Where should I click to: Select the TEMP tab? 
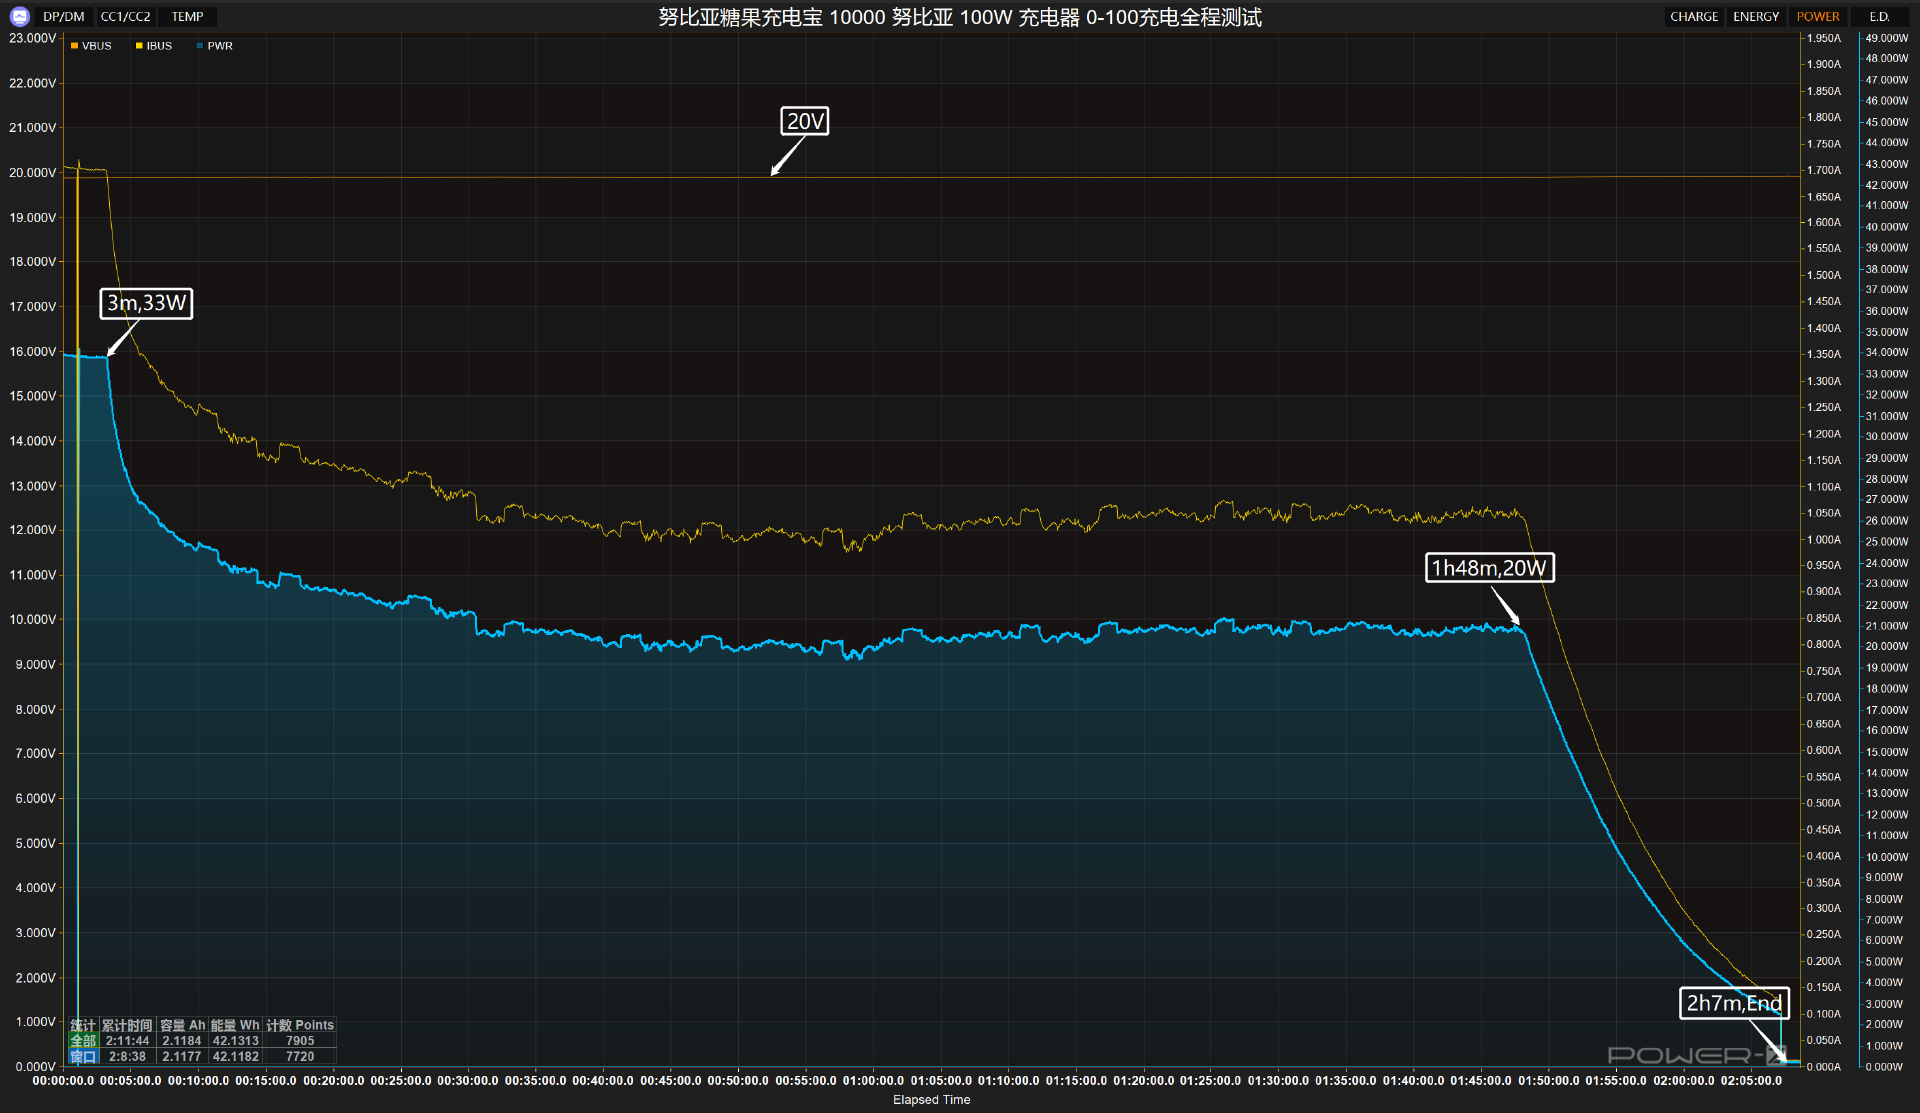(187, 17)
